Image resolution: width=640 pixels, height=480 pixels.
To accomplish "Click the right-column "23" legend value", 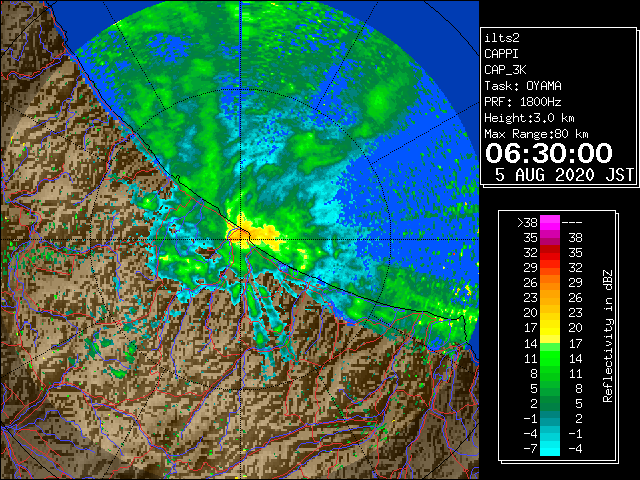I will coord(575,313).
